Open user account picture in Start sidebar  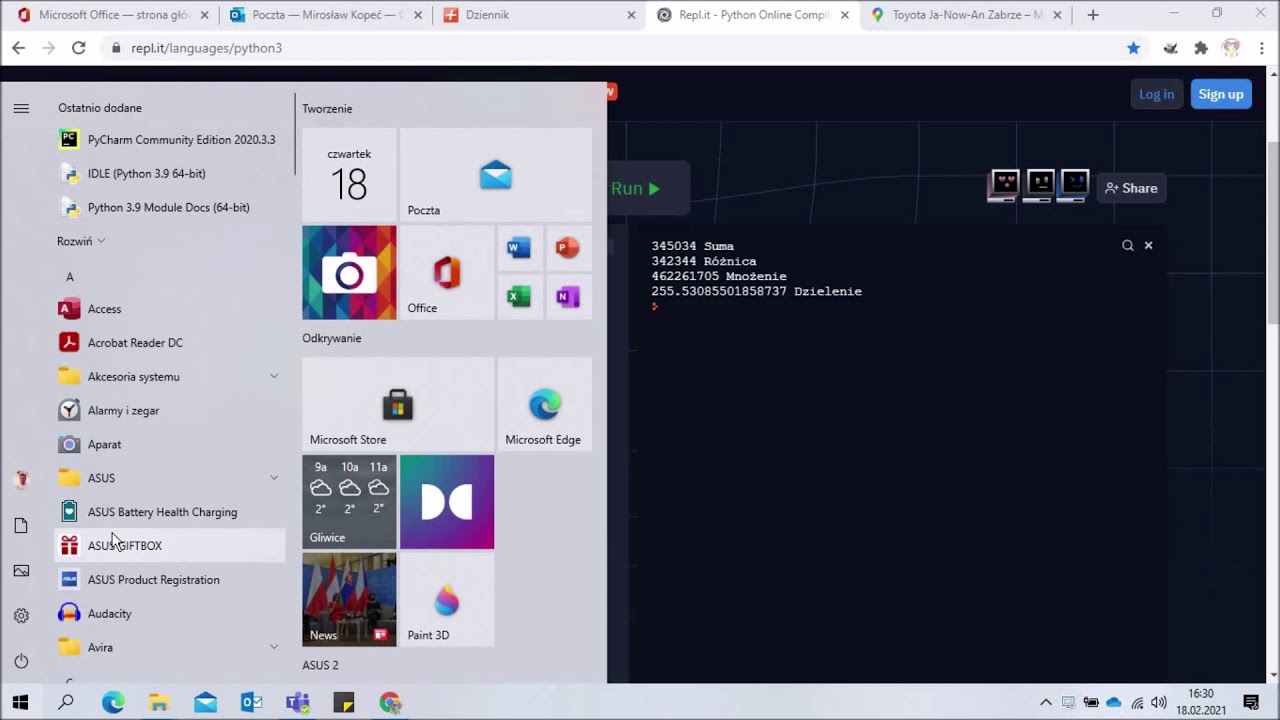[x=21, y=479]
